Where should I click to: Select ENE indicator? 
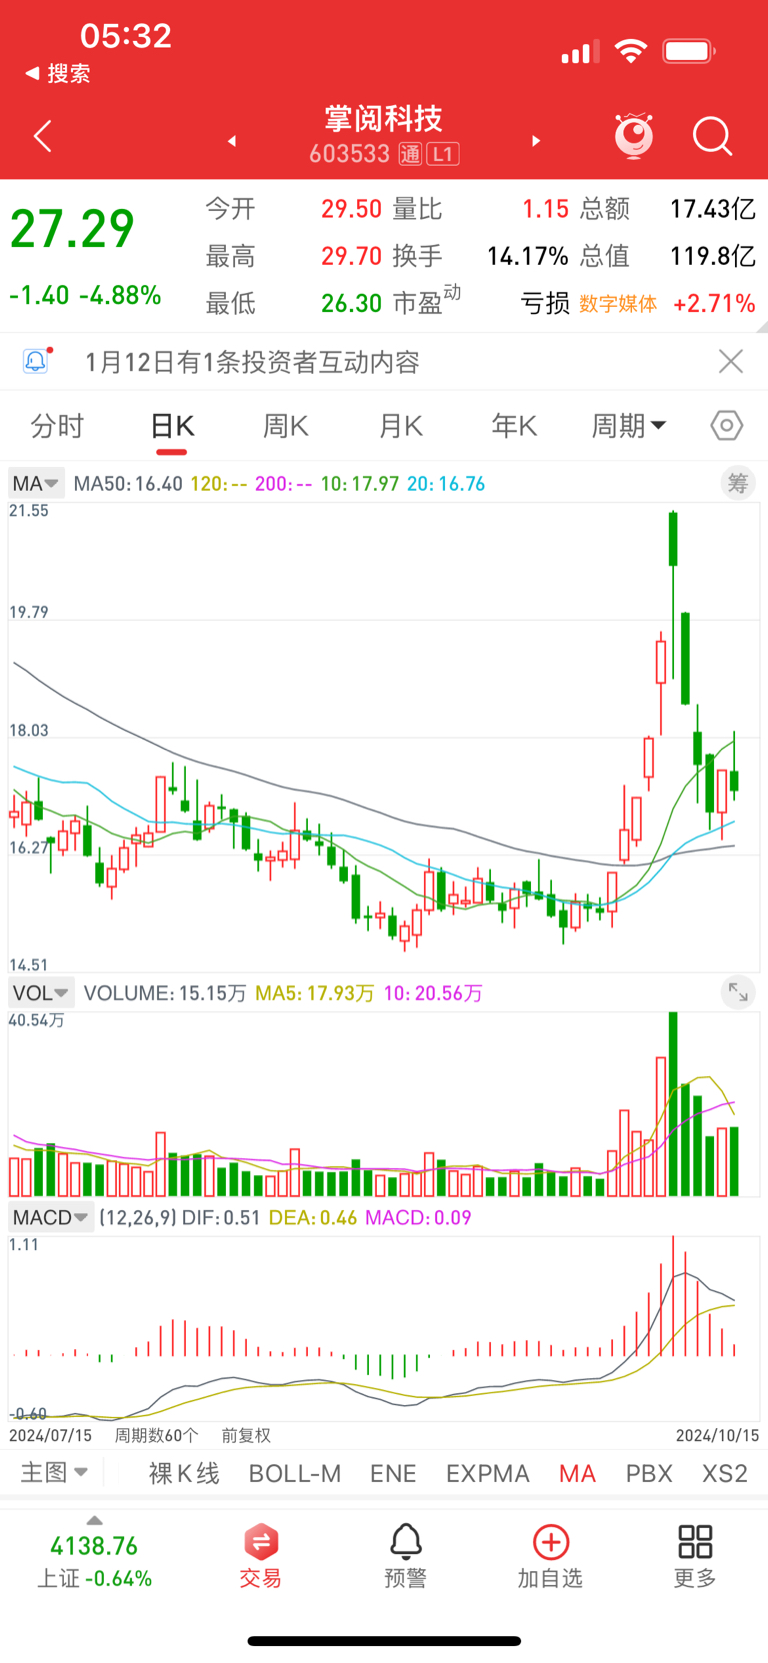coord(393,1473)
